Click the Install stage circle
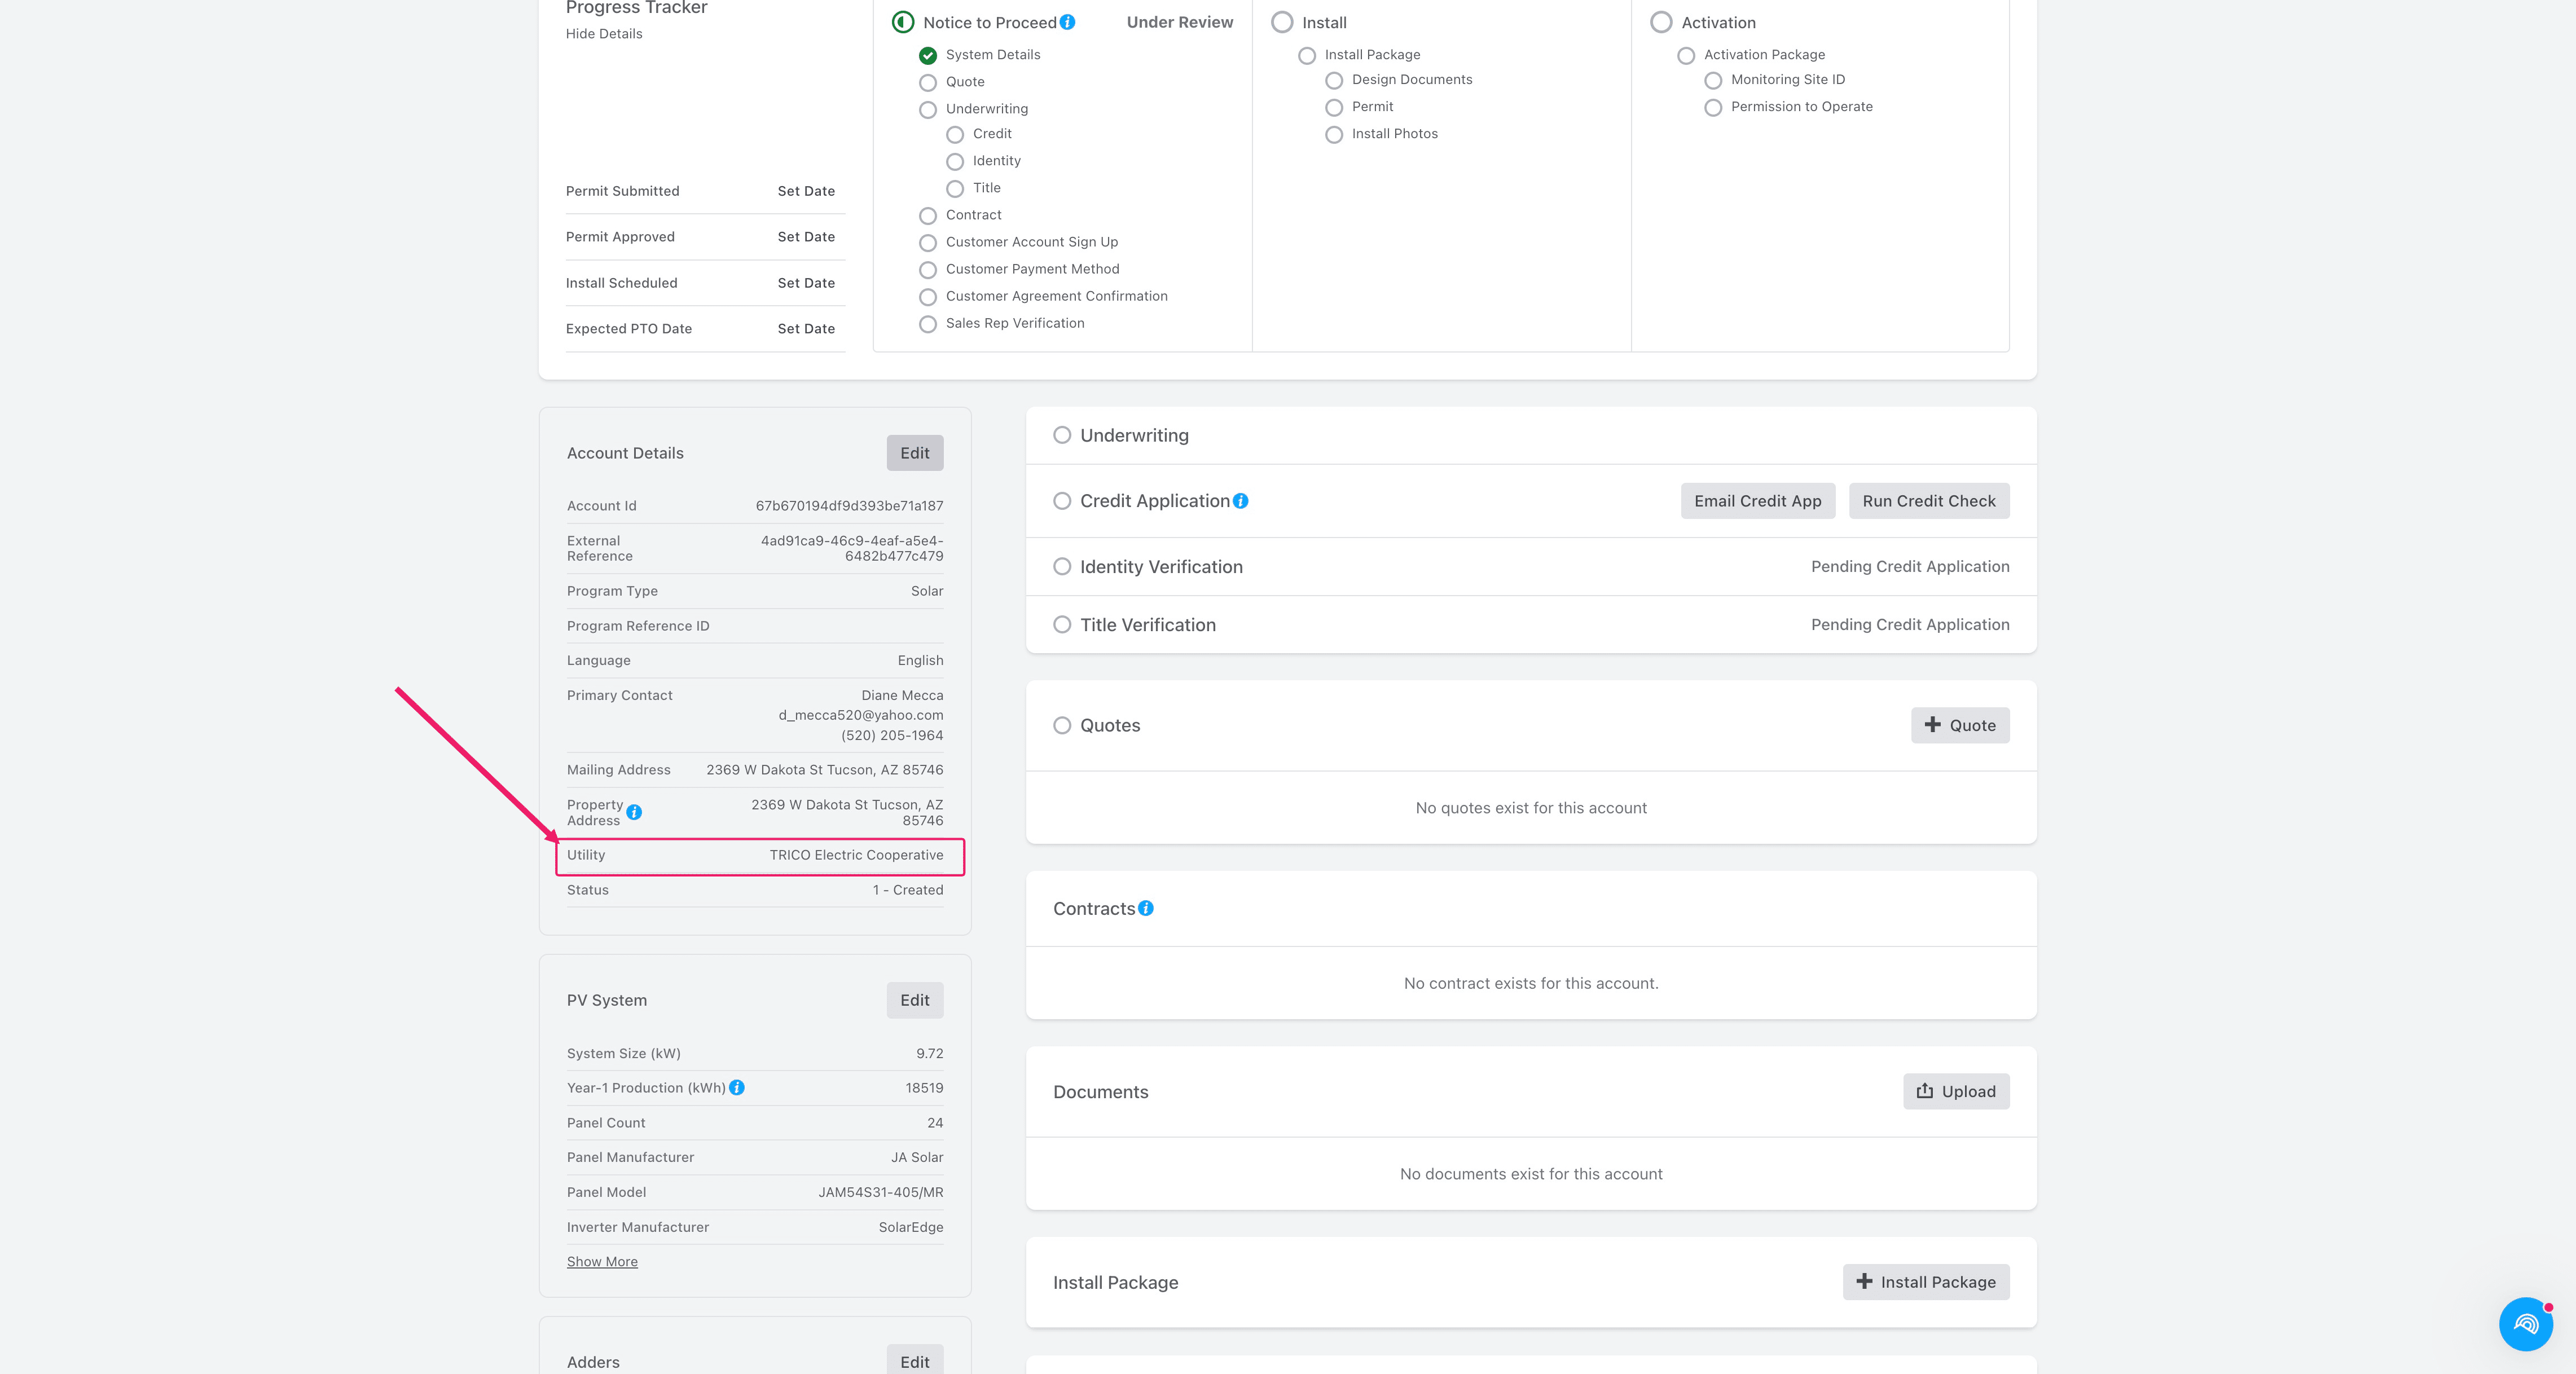Screen dimensions: 2576x1374 [1282, 22]
